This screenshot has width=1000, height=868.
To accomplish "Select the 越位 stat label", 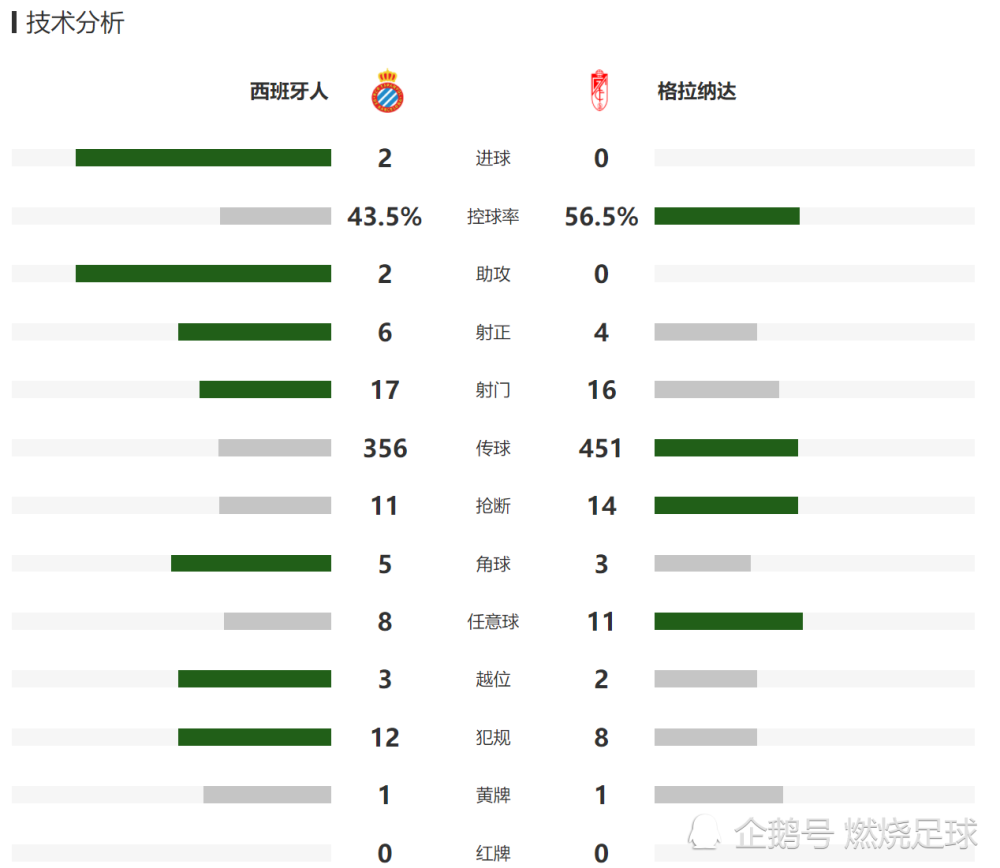I will tap(493, 679).
